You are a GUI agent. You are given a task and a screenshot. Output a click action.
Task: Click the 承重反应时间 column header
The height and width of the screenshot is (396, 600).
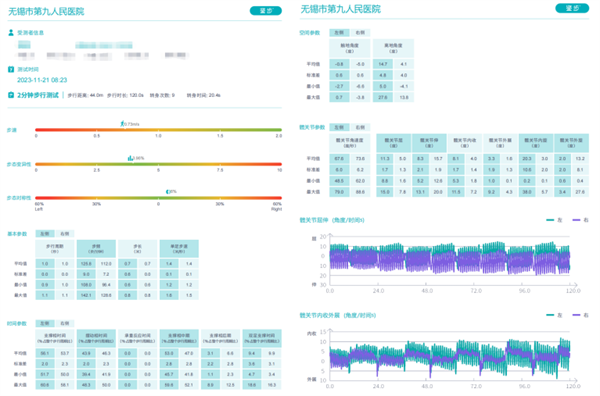coord(137,338)
